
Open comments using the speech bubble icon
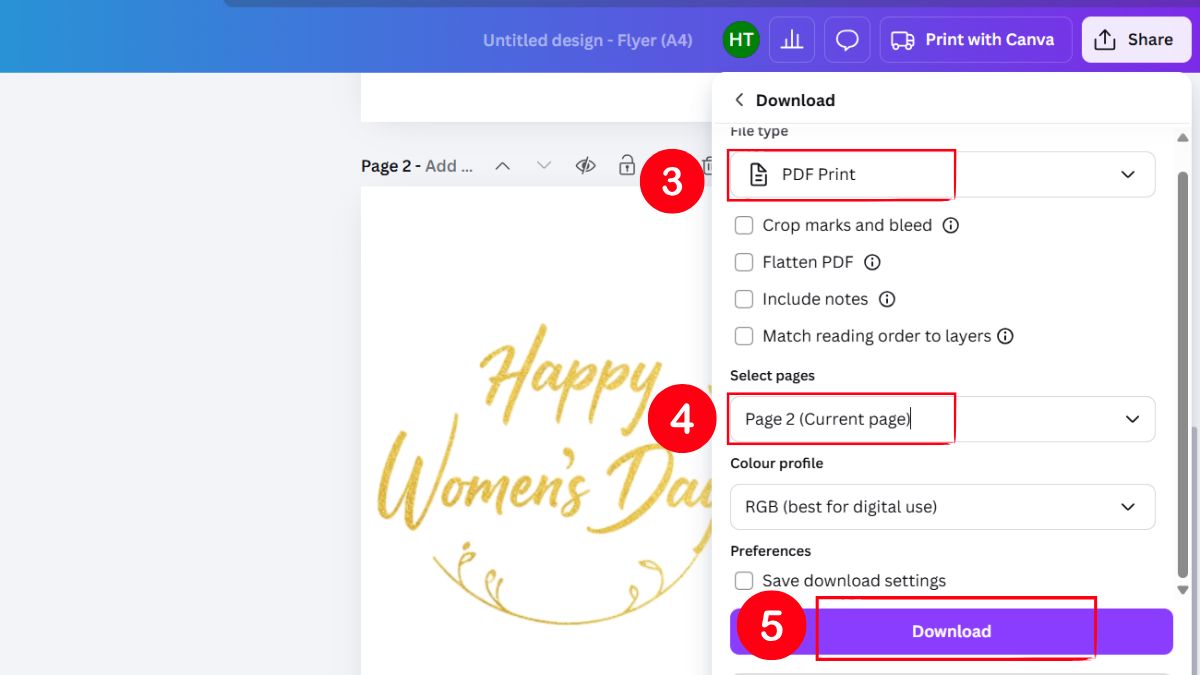[x=847, y=39]
